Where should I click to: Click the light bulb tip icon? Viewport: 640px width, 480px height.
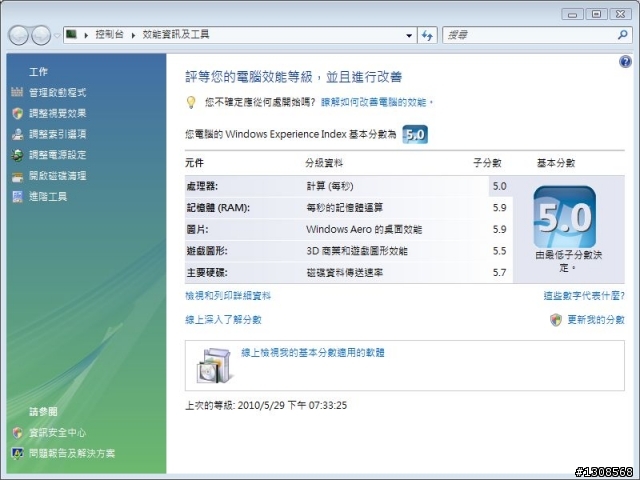(191, 102)
